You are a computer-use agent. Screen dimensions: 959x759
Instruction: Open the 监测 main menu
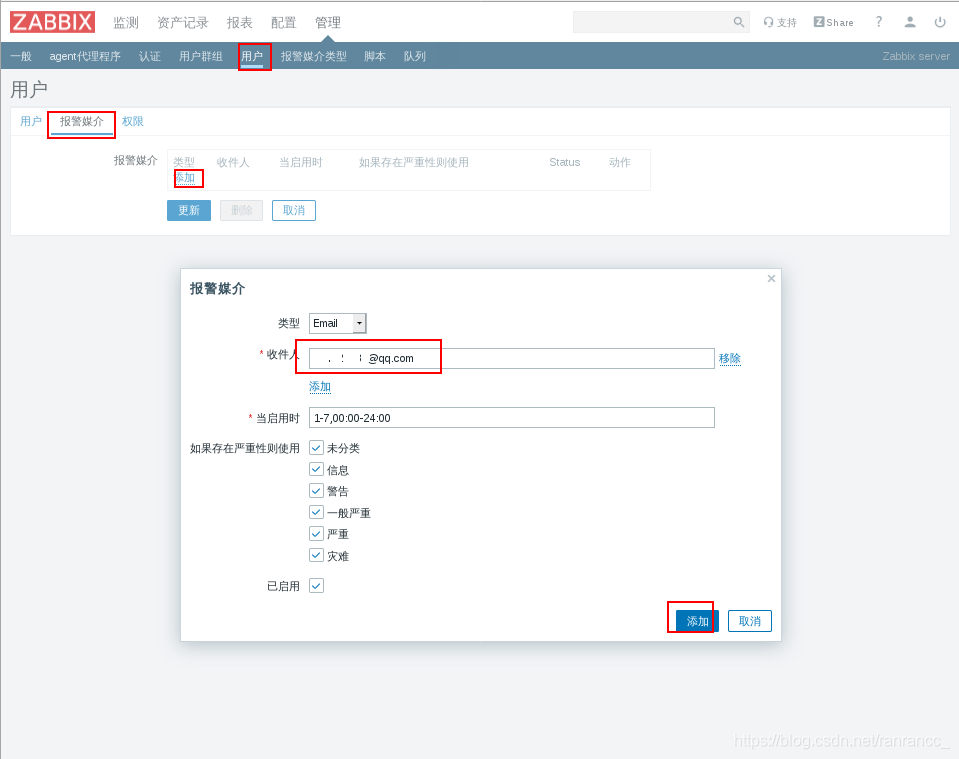126,23
